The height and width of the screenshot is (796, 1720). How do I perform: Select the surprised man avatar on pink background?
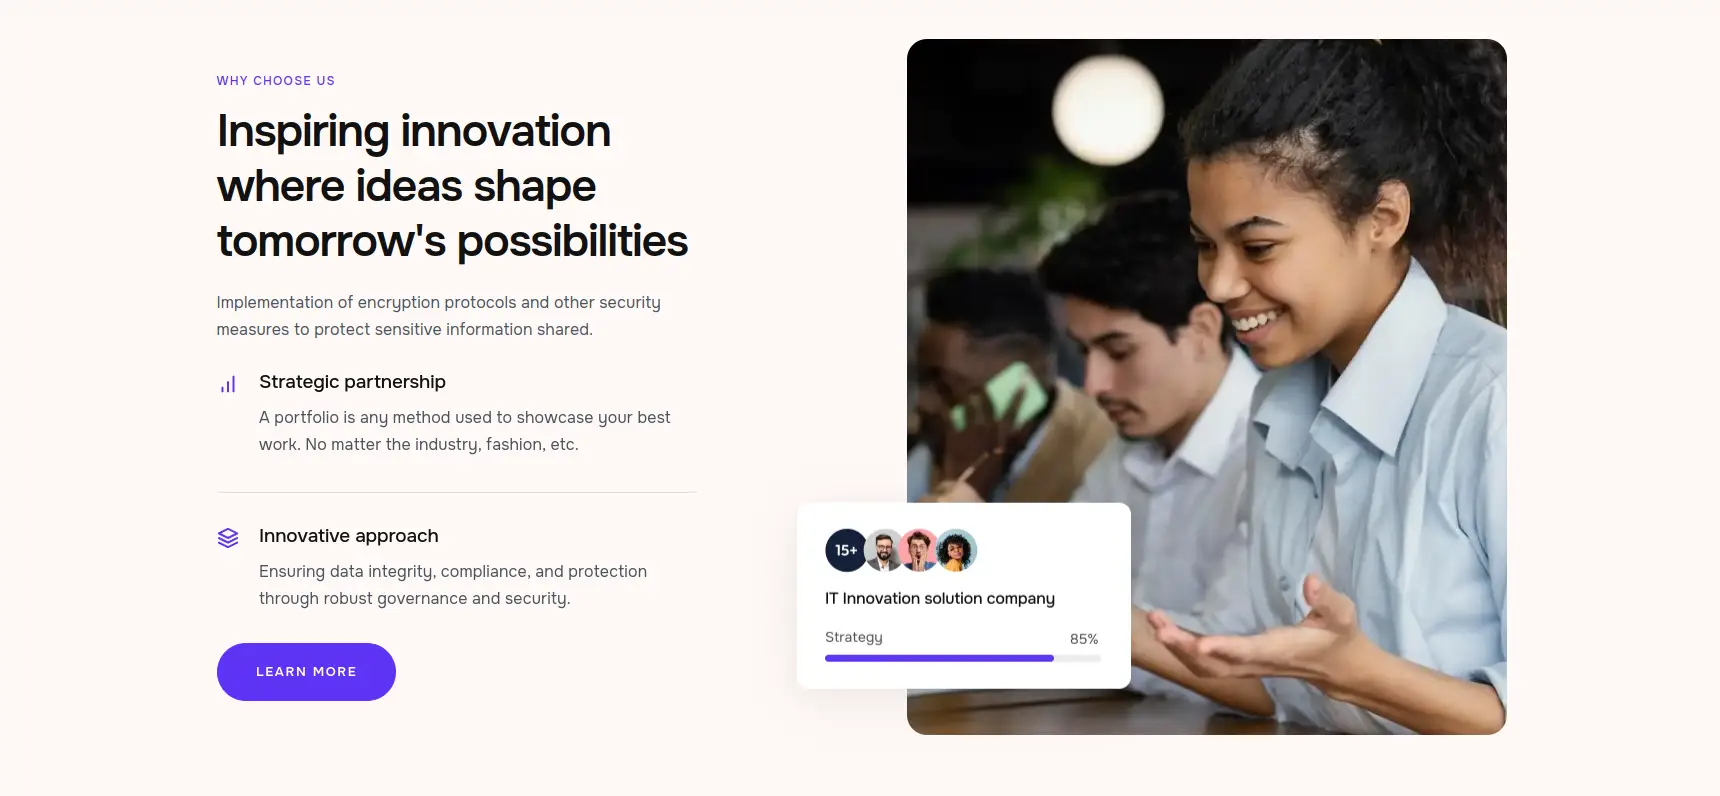coord(919,550)
